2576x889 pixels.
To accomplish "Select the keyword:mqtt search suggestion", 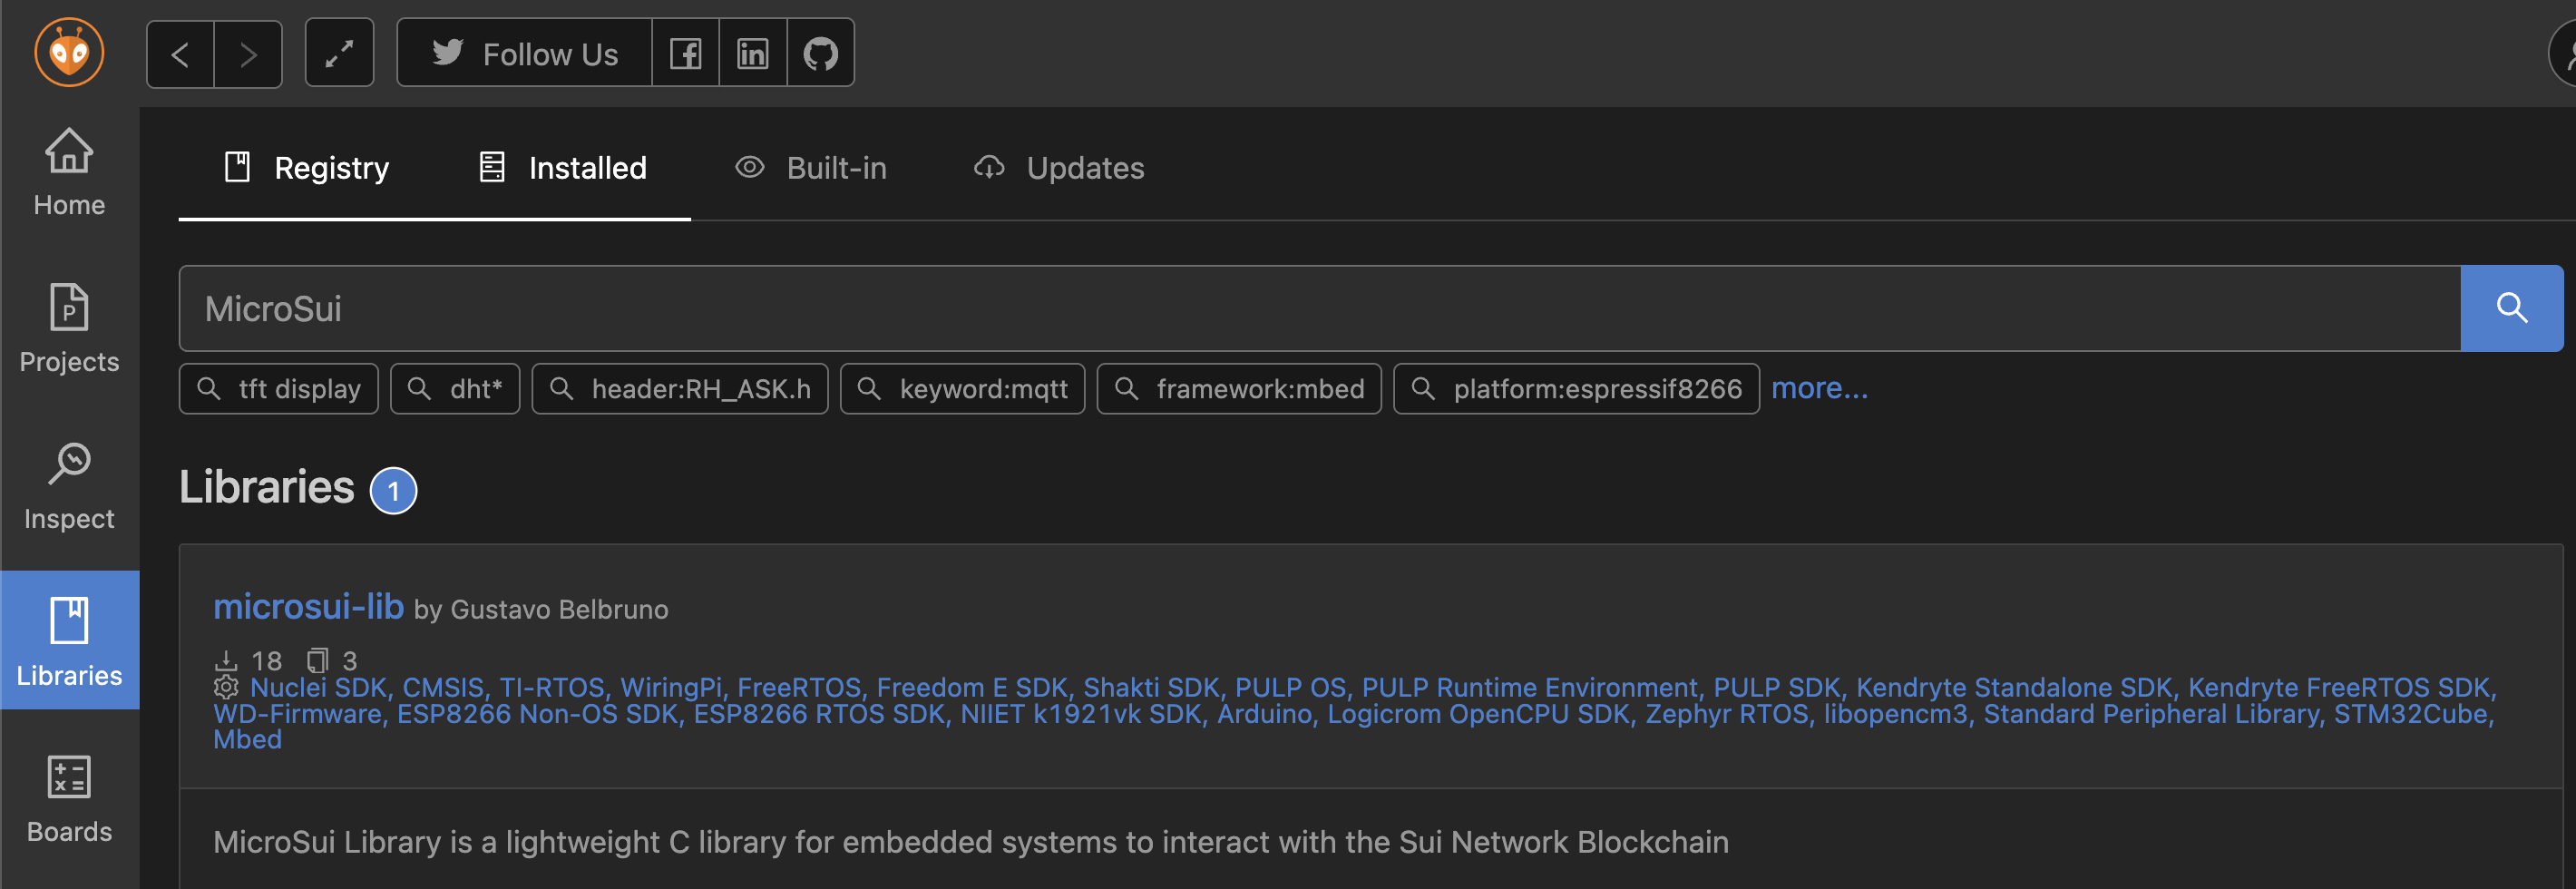I will (962, 389).
